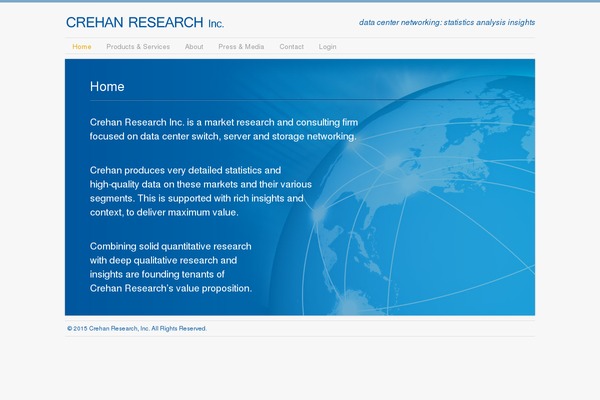
Task: Click the copyright notice '© 2015 Crehan Research'
Action: (137, 328)
